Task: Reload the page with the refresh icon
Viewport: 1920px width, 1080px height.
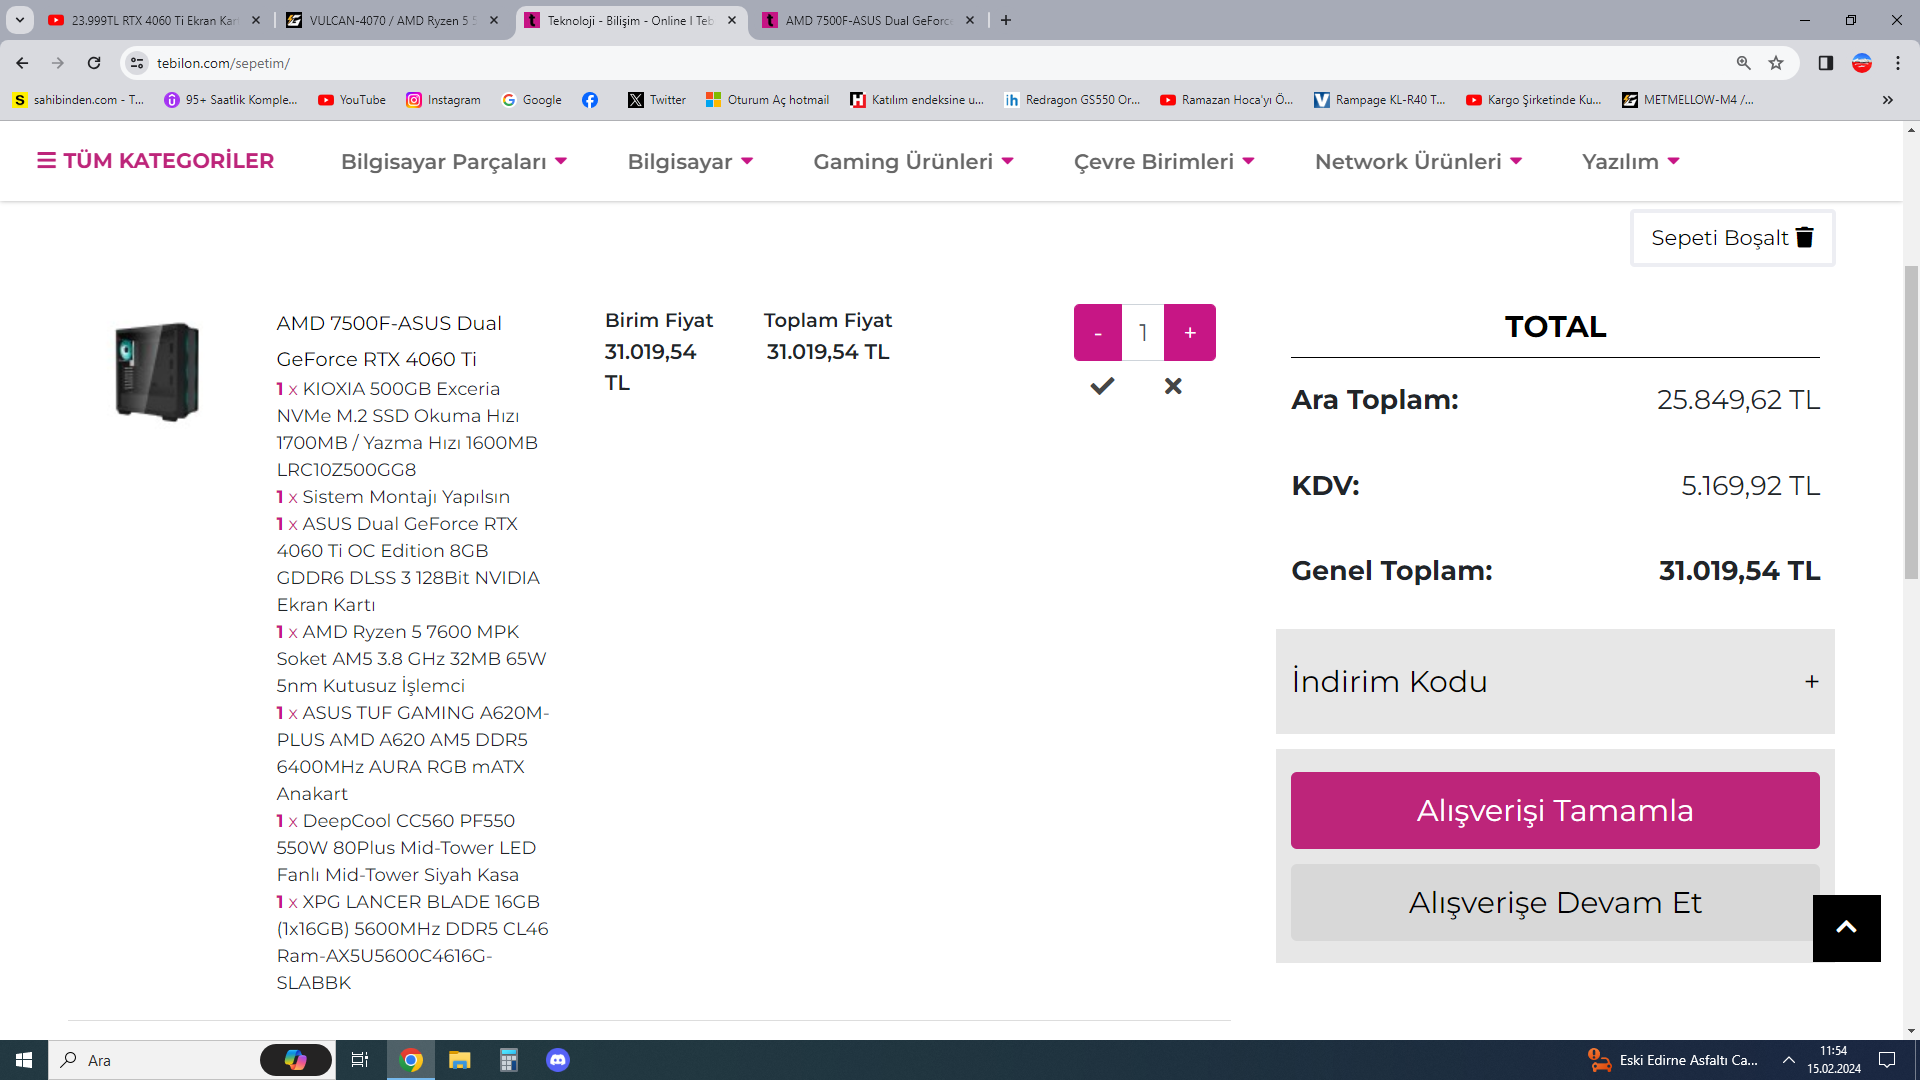Action: coord(94,63)
